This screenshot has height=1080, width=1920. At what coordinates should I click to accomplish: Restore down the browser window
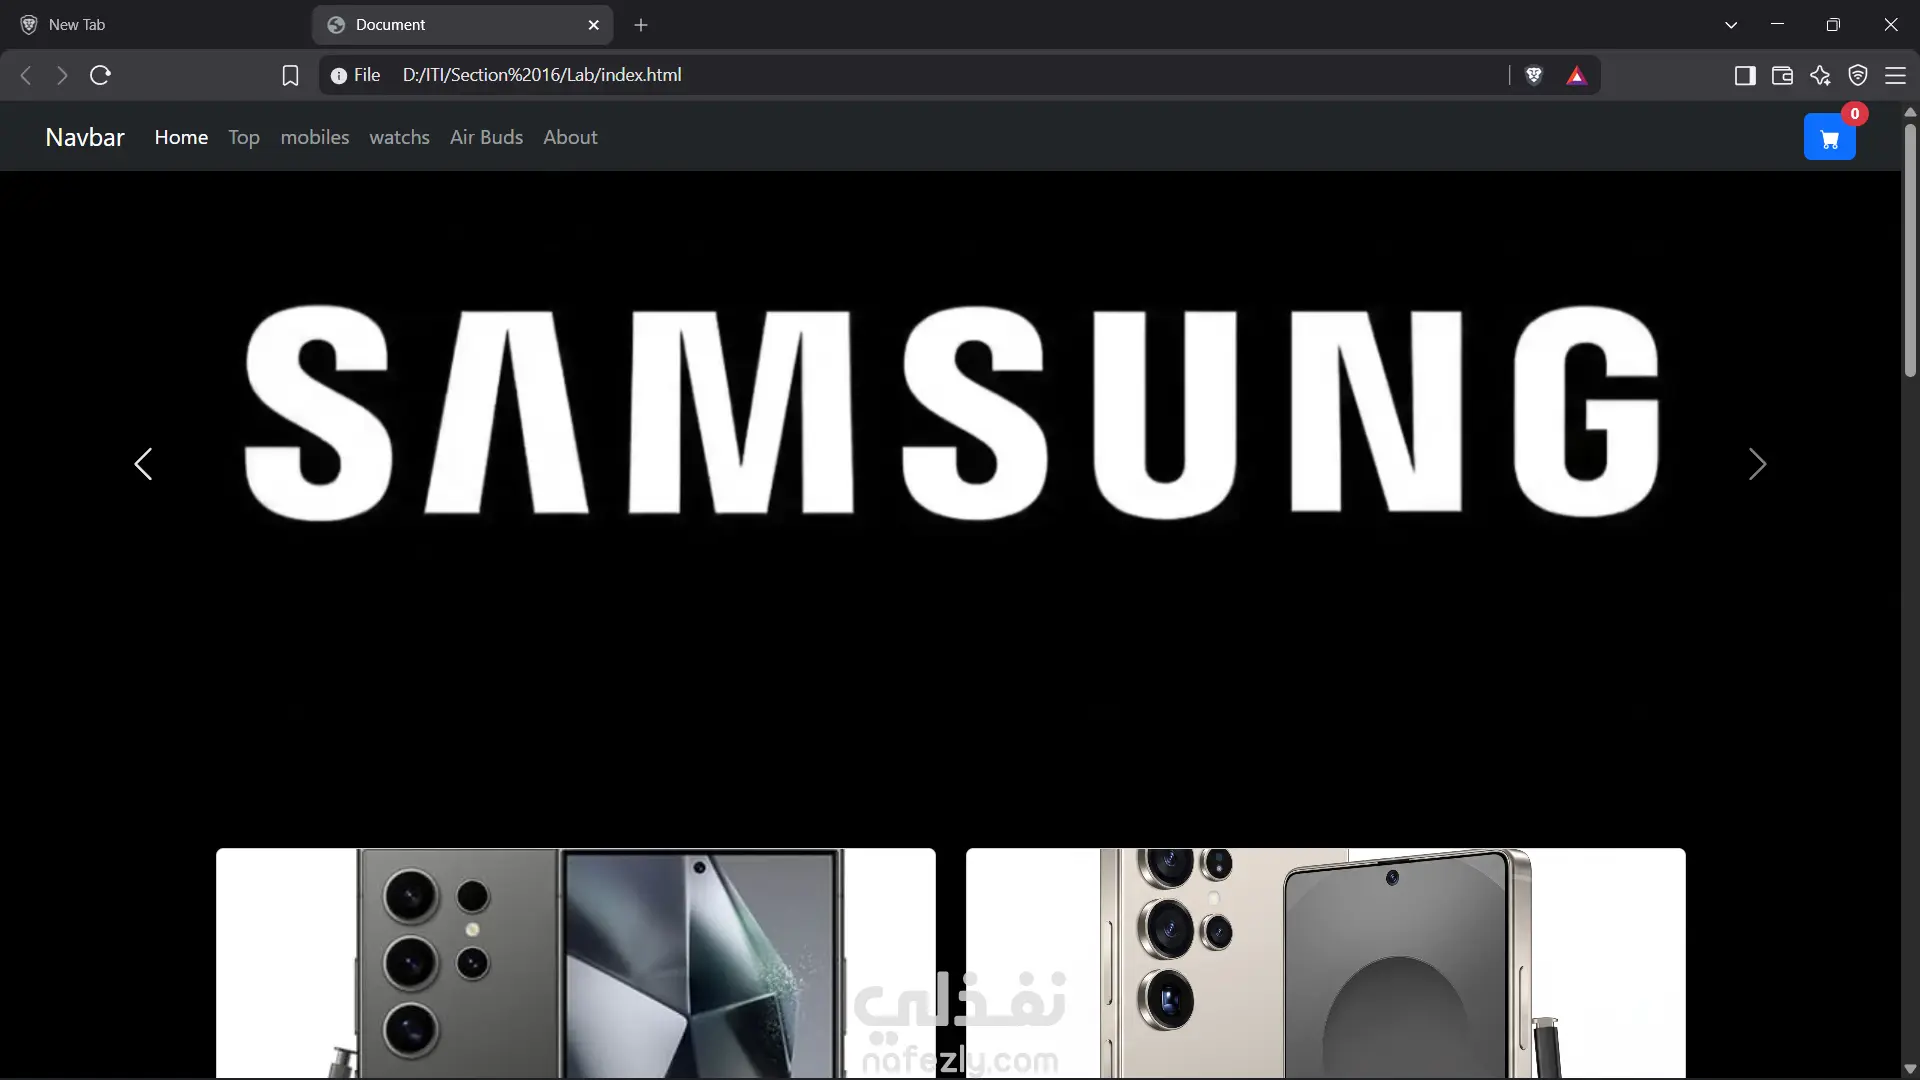click(1833, 25)
